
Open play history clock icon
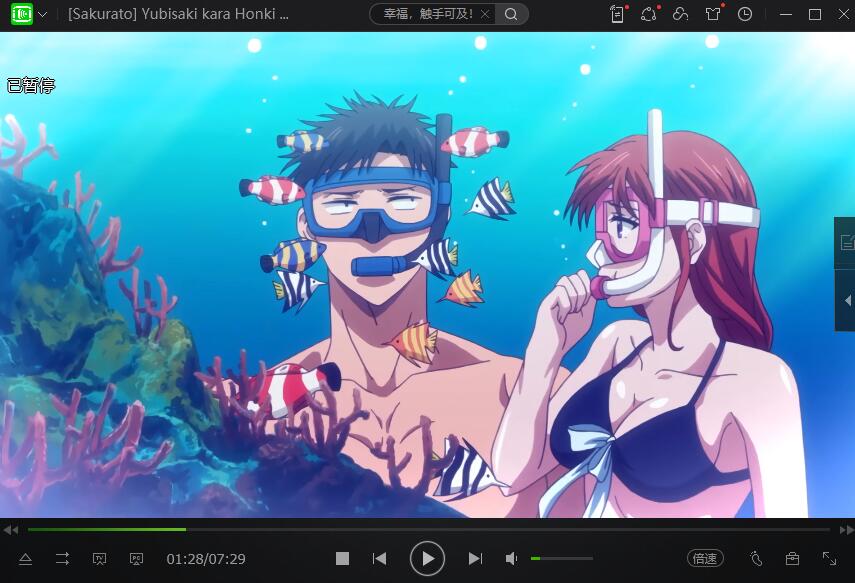click(745, 14)
